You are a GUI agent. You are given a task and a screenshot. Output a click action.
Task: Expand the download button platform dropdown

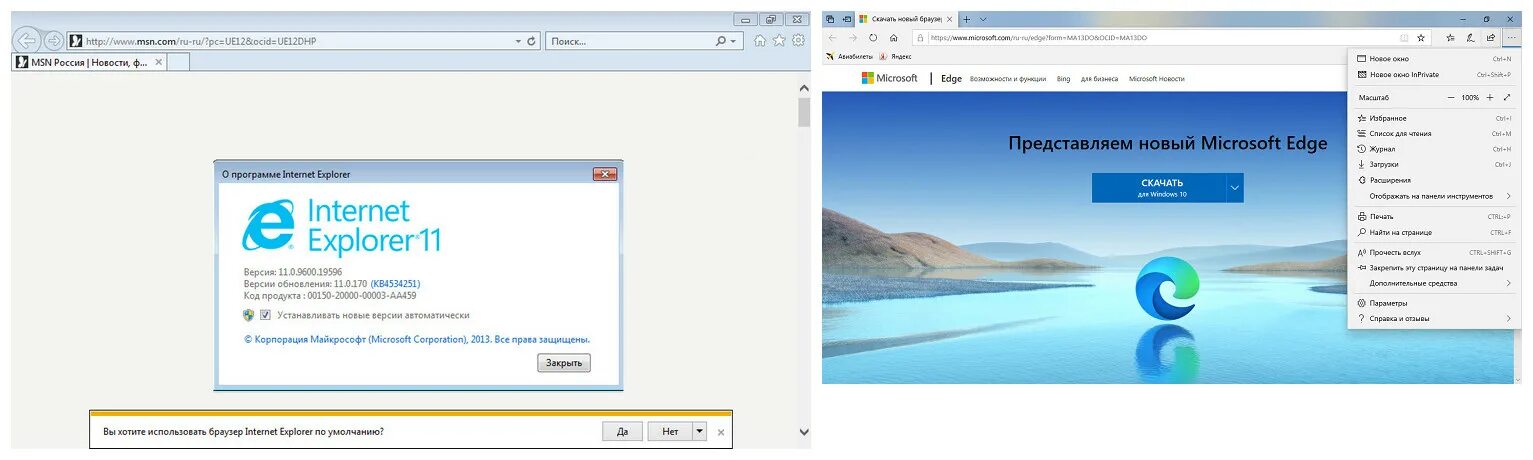[1235, 188]
